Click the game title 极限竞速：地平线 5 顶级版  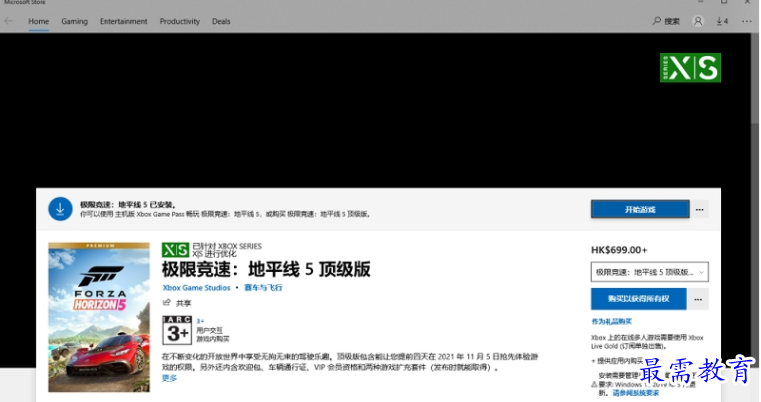(x=266, y=269)
